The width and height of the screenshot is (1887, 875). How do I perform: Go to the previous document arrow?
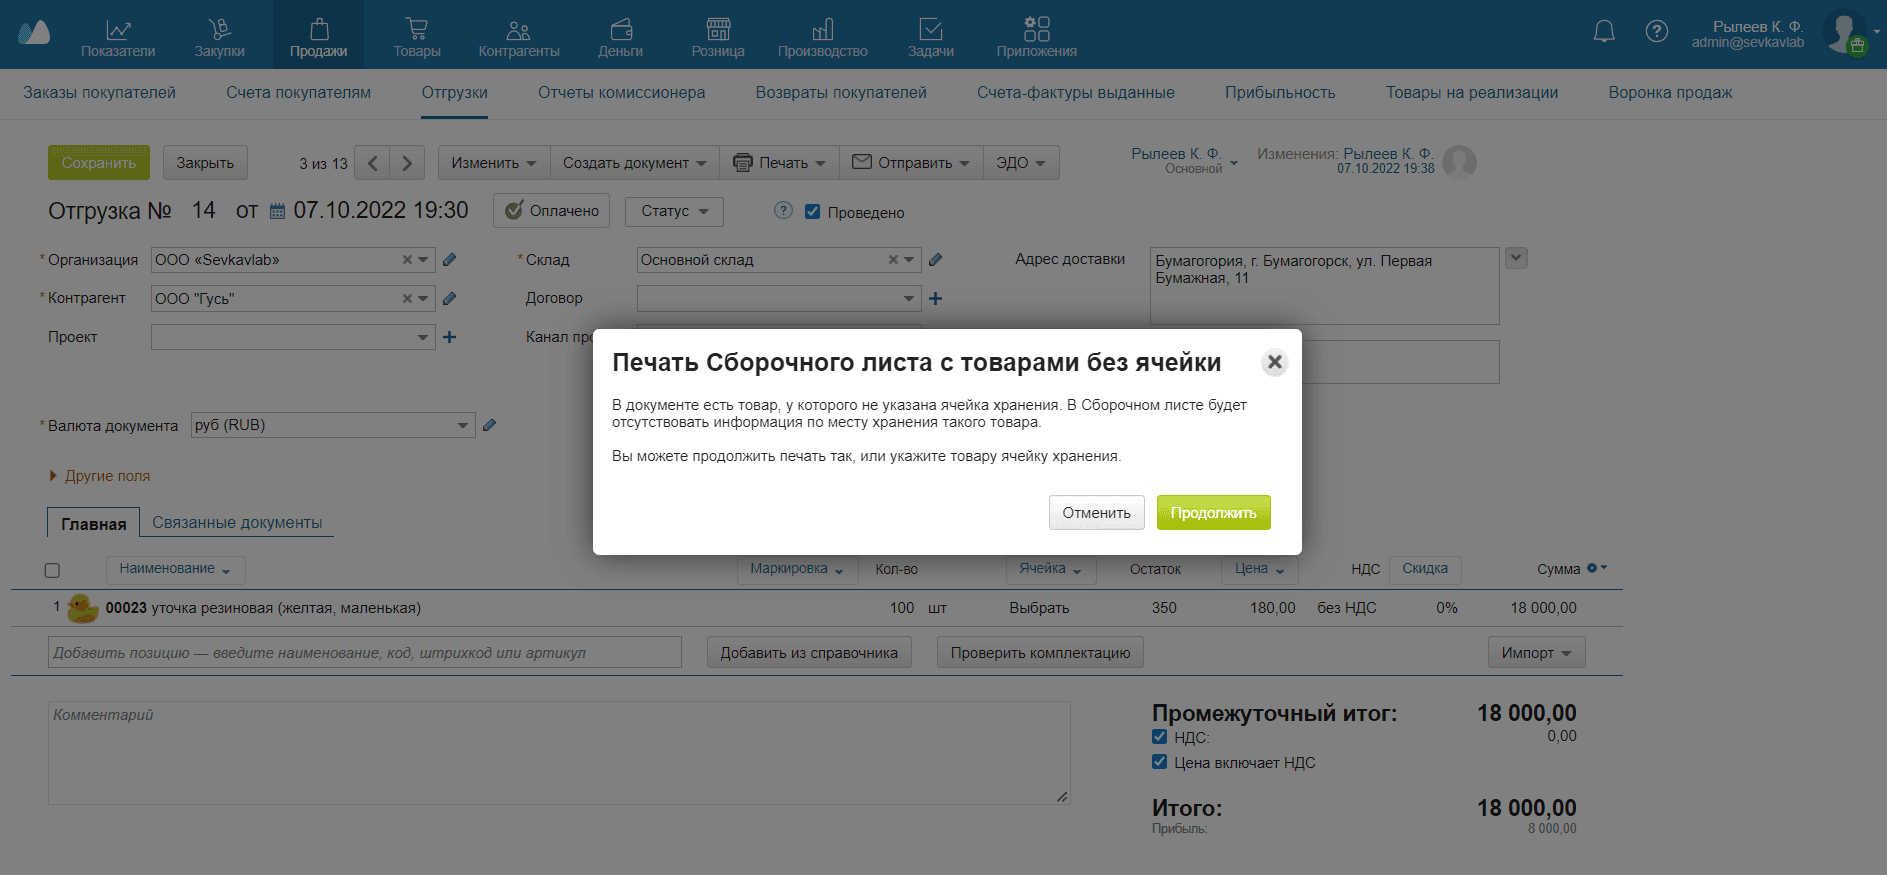(x=373, y=163)
